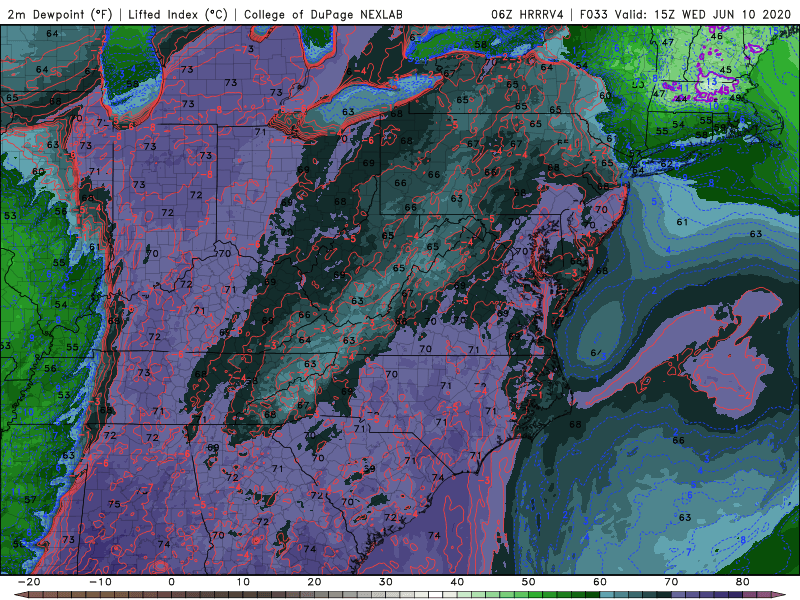Click the "30" colorbar tick label
Screen dimensions: 800x600
pyautogui.click(x=386, y=582)
